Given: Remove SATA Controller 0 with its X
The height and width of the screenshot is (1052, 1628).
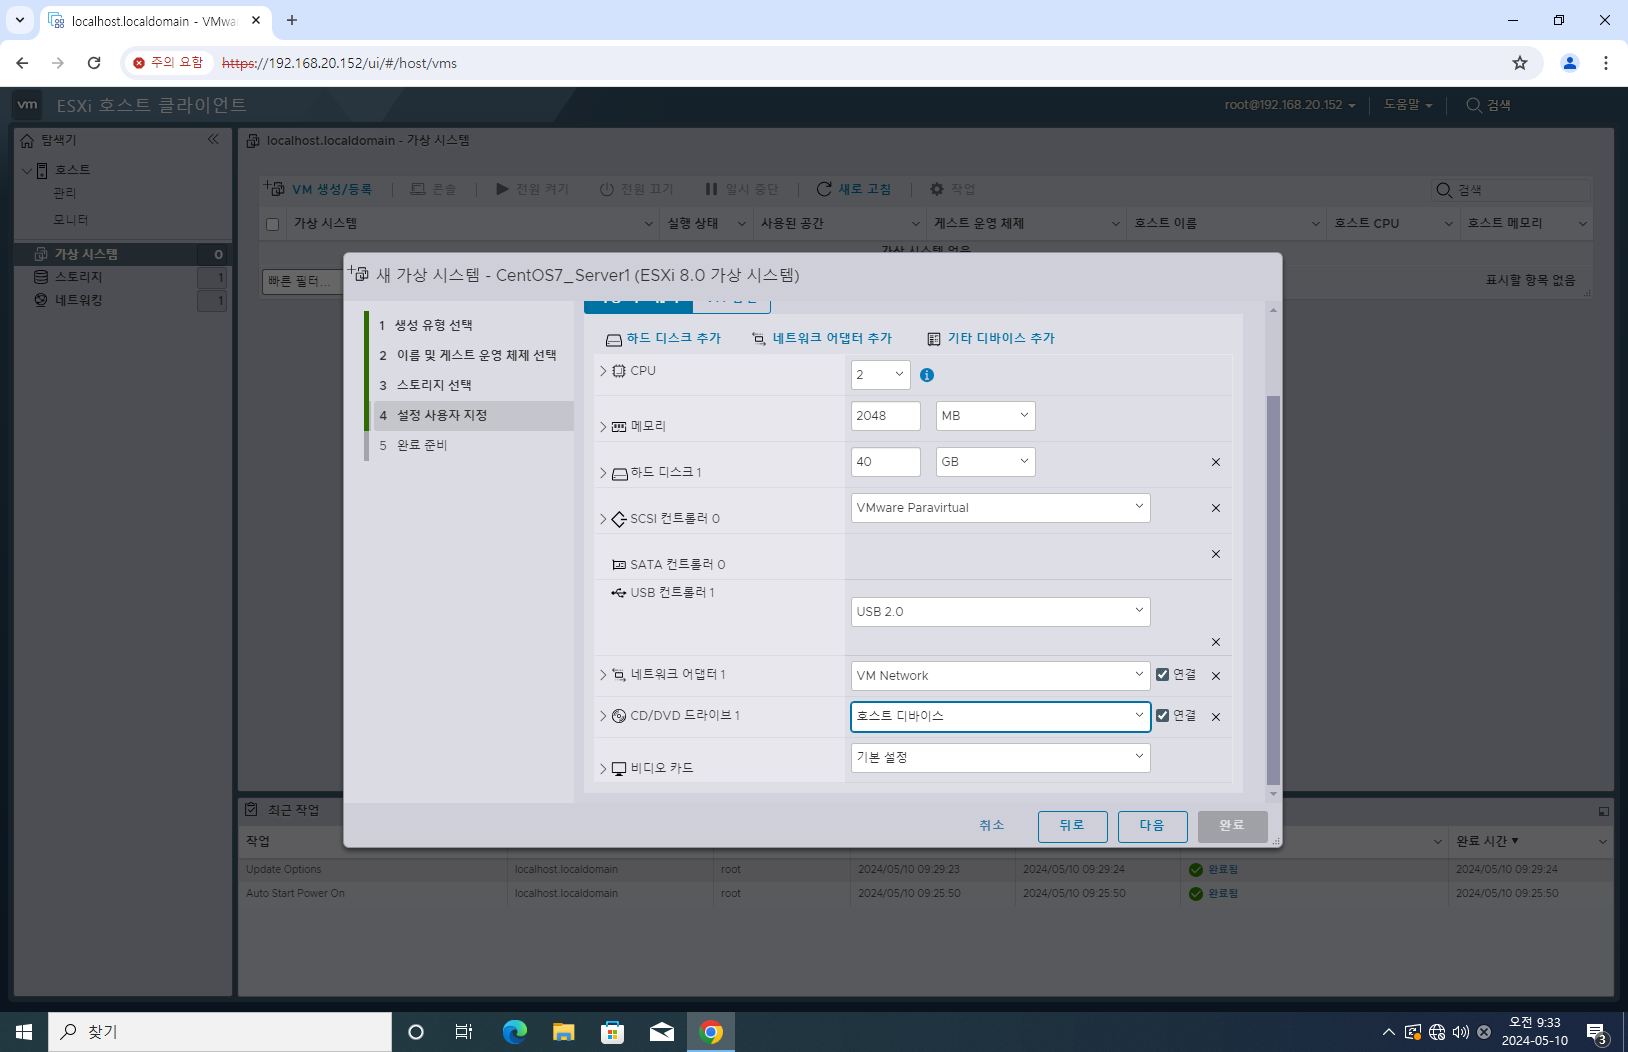Looking at the screenshot, I should tap(1216, 554).
